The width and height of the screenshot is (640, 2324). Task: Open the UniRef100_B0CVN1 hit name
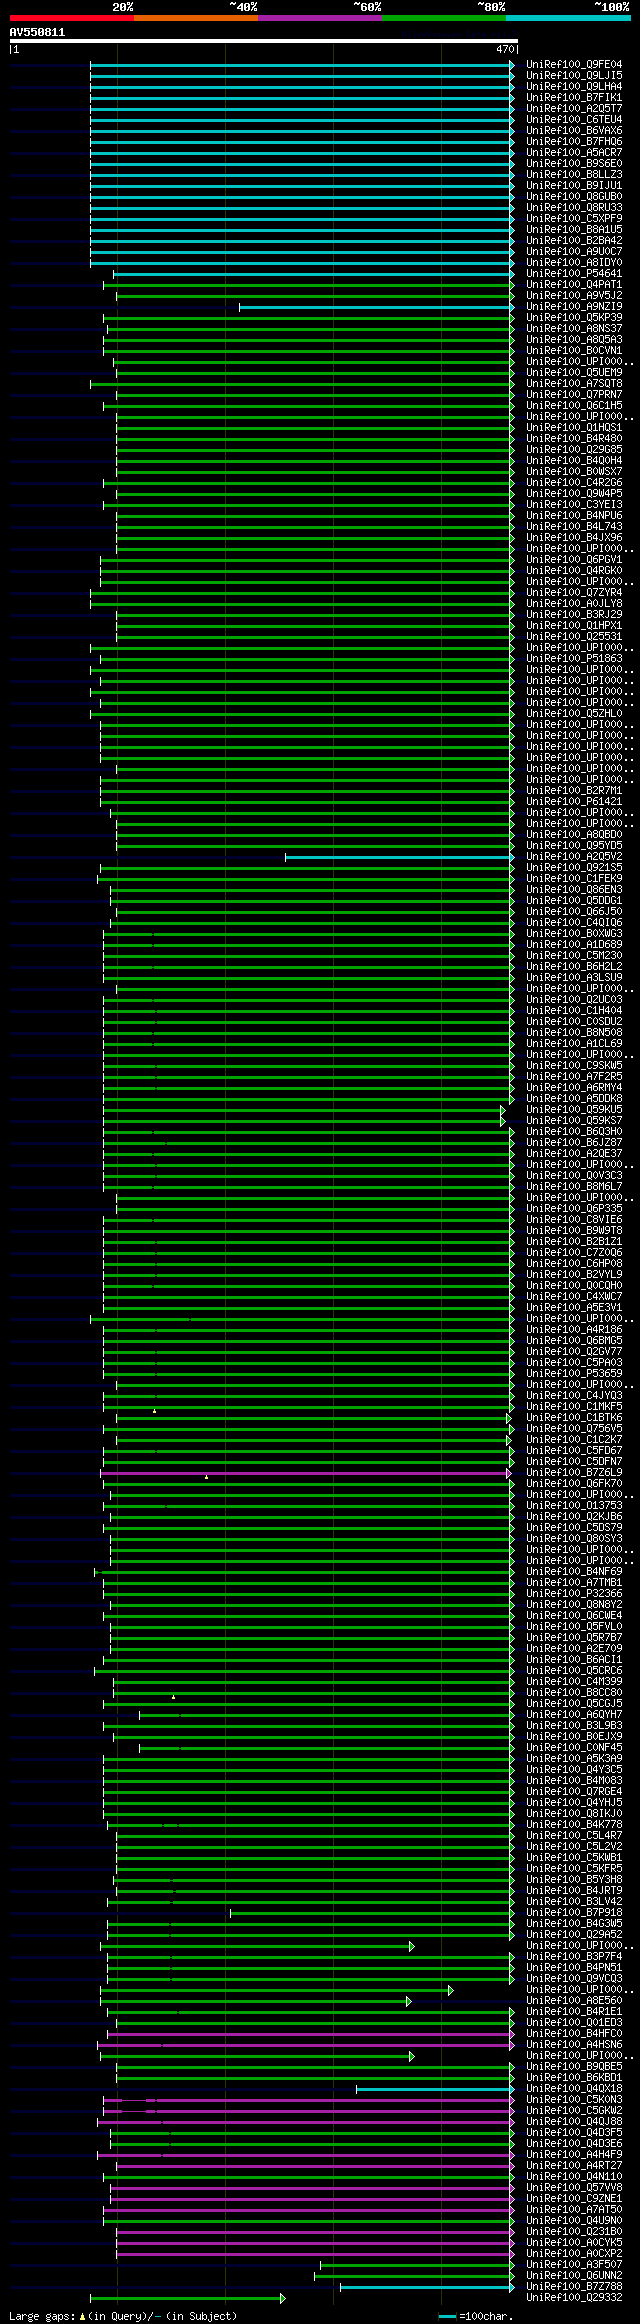[574, 351]
